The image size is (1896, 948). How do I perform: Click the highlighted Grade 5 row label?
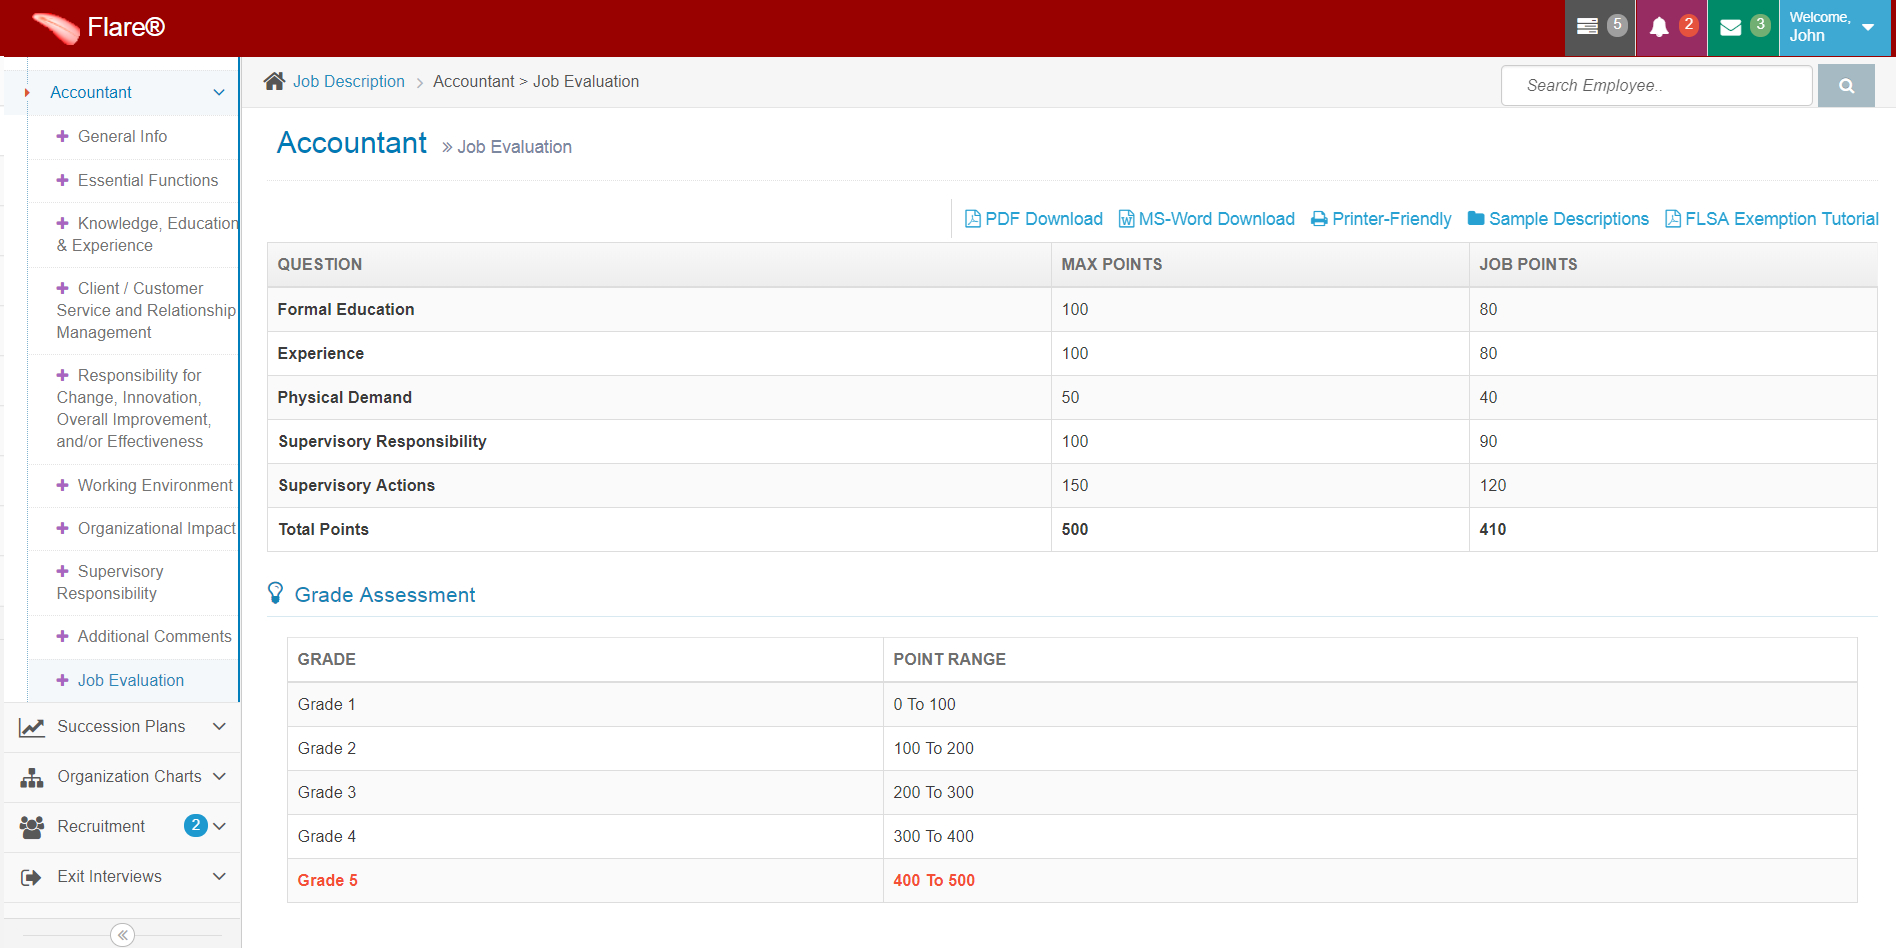tap(328, 881)
